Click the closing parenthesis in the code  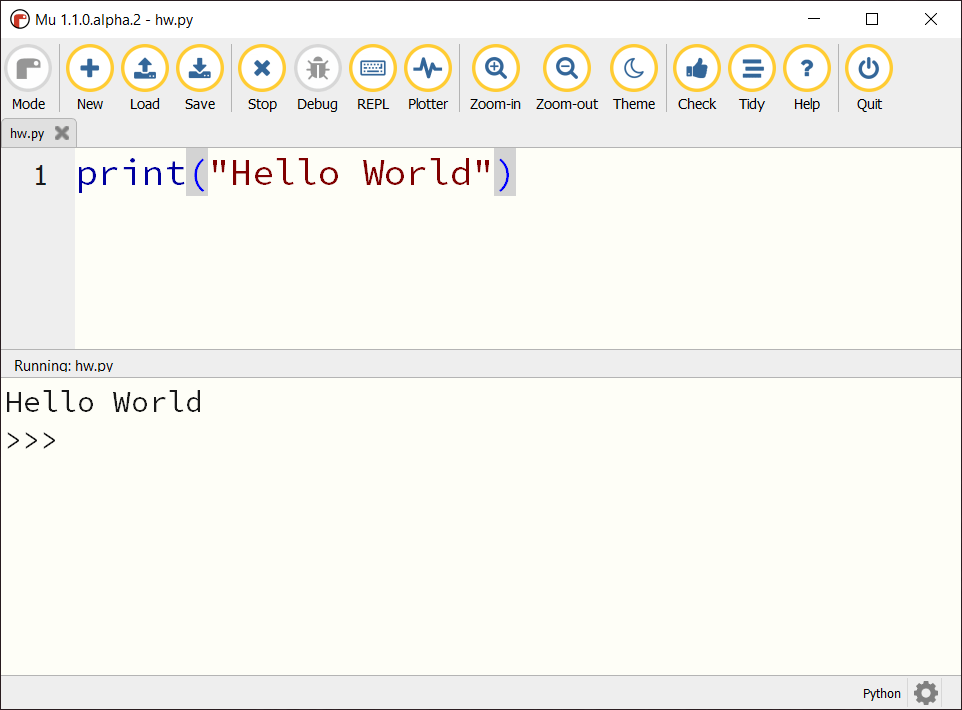click(x=504, y=173)
